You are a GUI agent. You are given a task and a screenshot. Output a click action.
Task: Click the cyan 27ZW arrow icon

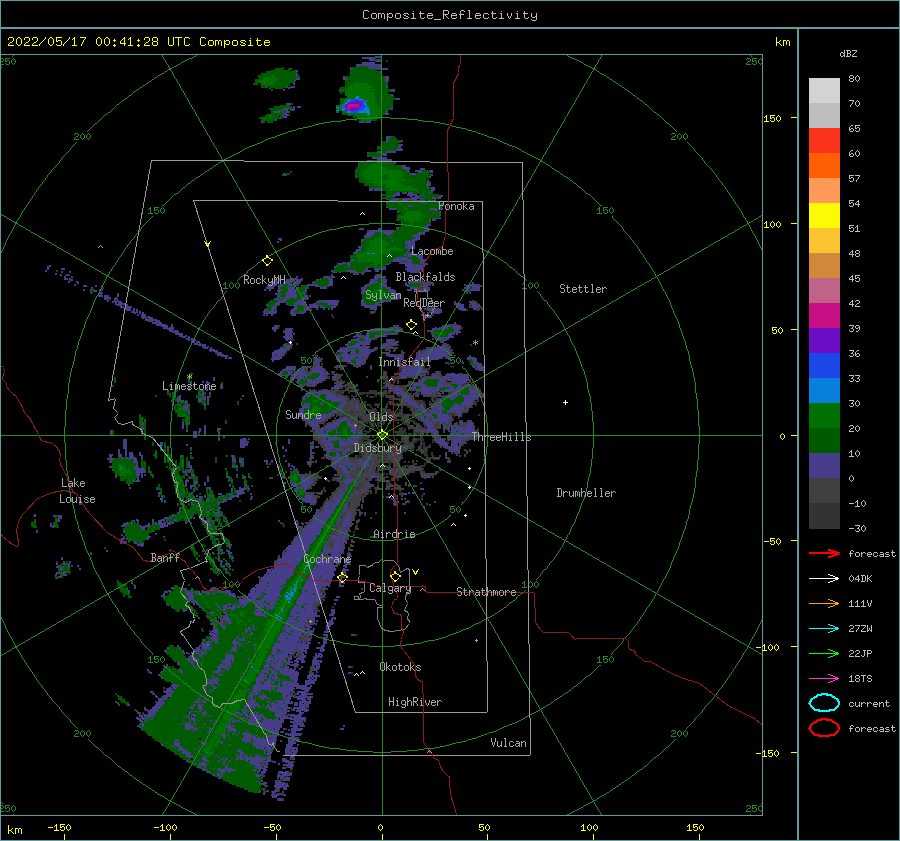[824, 629]
